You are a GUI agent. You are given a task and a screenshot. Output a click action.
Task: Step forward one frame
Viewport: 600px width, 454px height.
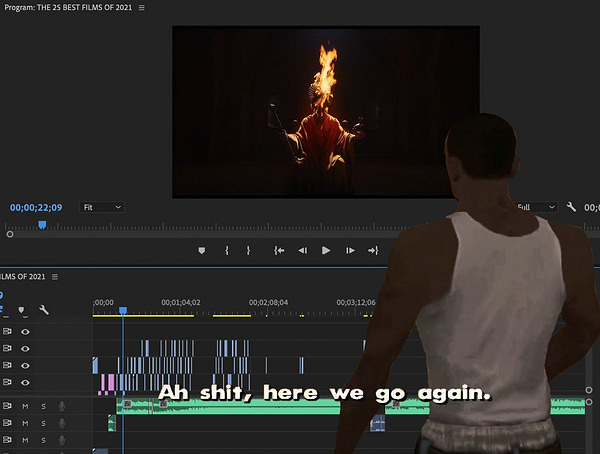tap(350, 250)
